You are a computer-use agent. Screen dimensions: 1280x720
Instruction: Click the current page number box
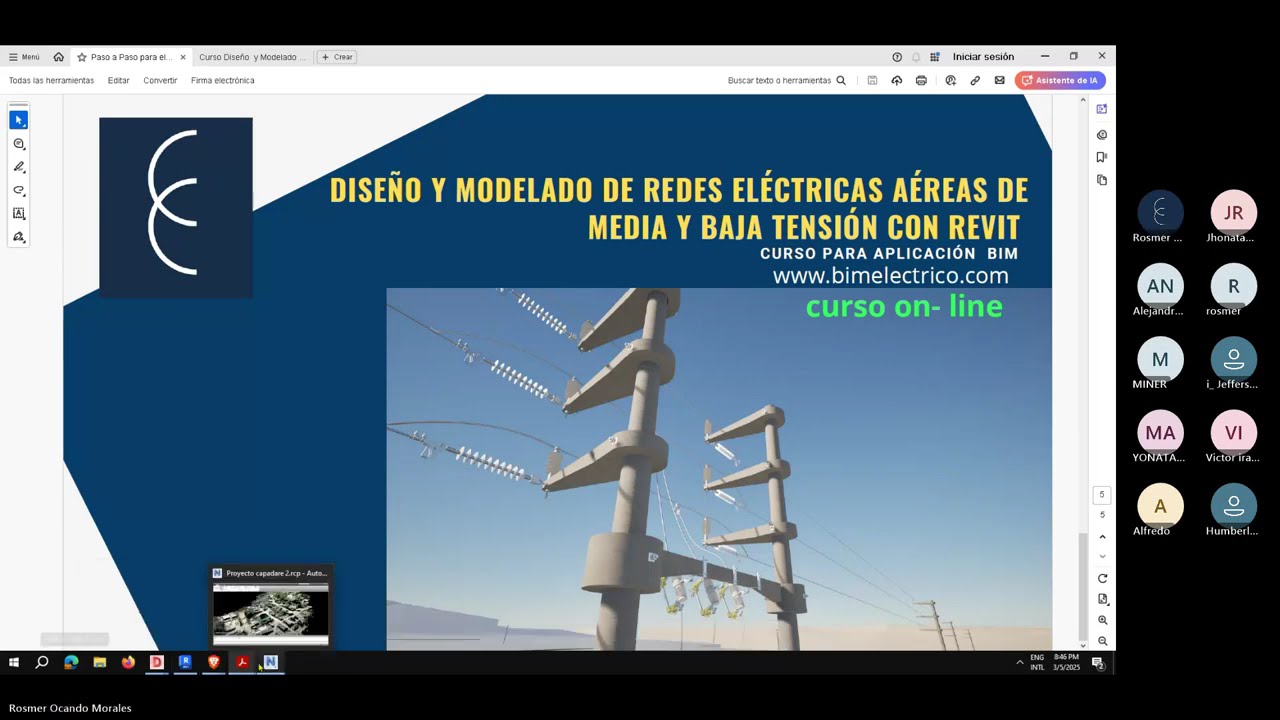(1102, 495)
